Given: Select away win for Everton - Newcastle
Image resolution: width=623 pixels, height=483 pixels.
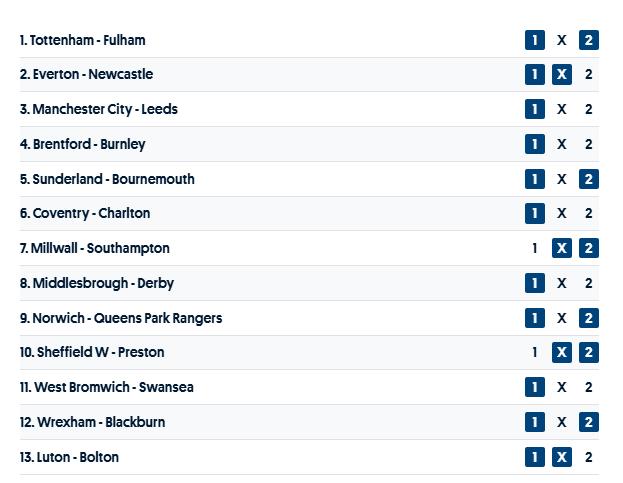Looking at the screenshot, I should (x=589, y=75).
